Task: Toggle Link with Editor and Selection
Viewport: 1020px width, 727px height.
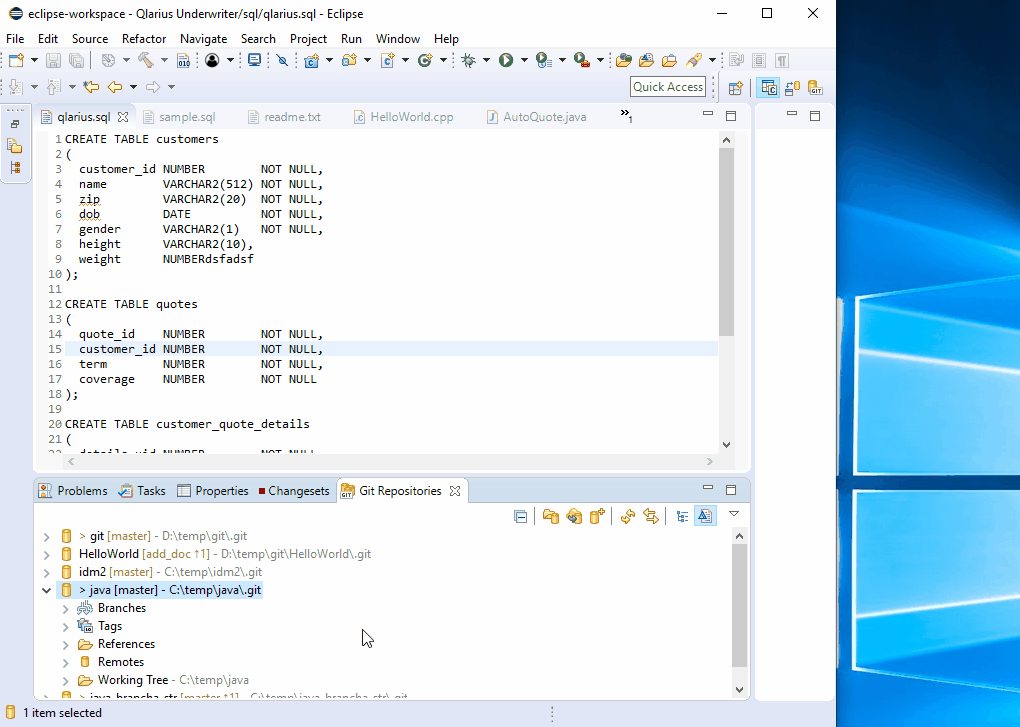Action: click(x=651, y=516)
